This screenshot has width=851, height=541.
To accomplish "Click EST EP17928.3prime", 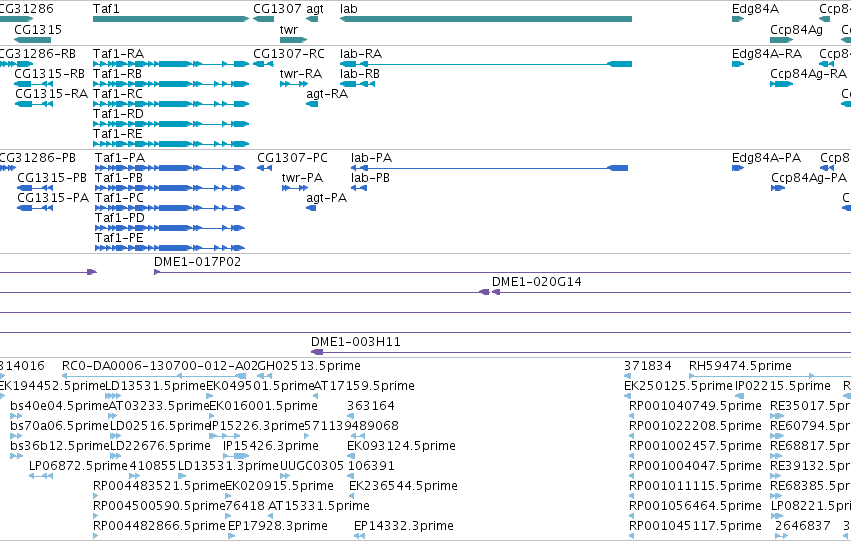I will coord(278,526).
